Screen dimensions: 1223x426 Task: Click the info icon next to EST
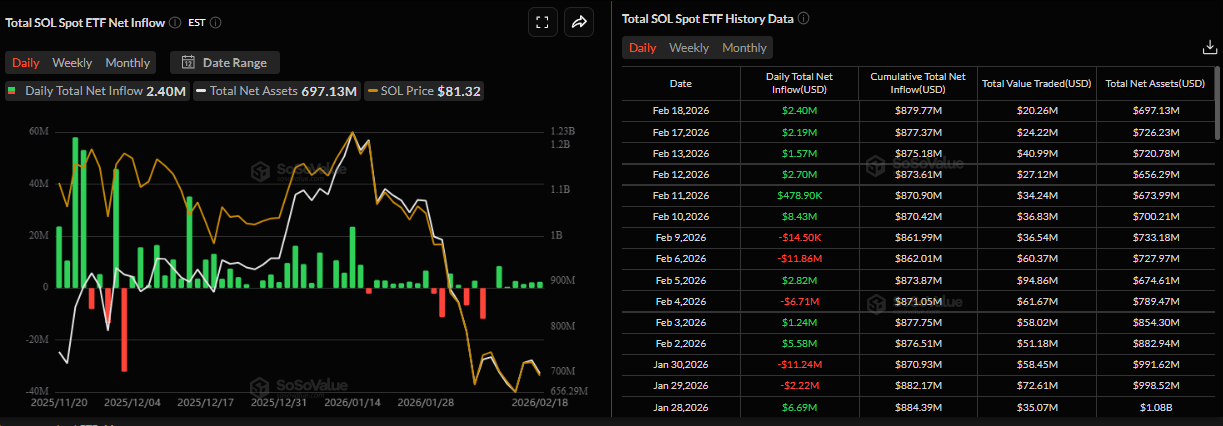(x=216, y=22)
